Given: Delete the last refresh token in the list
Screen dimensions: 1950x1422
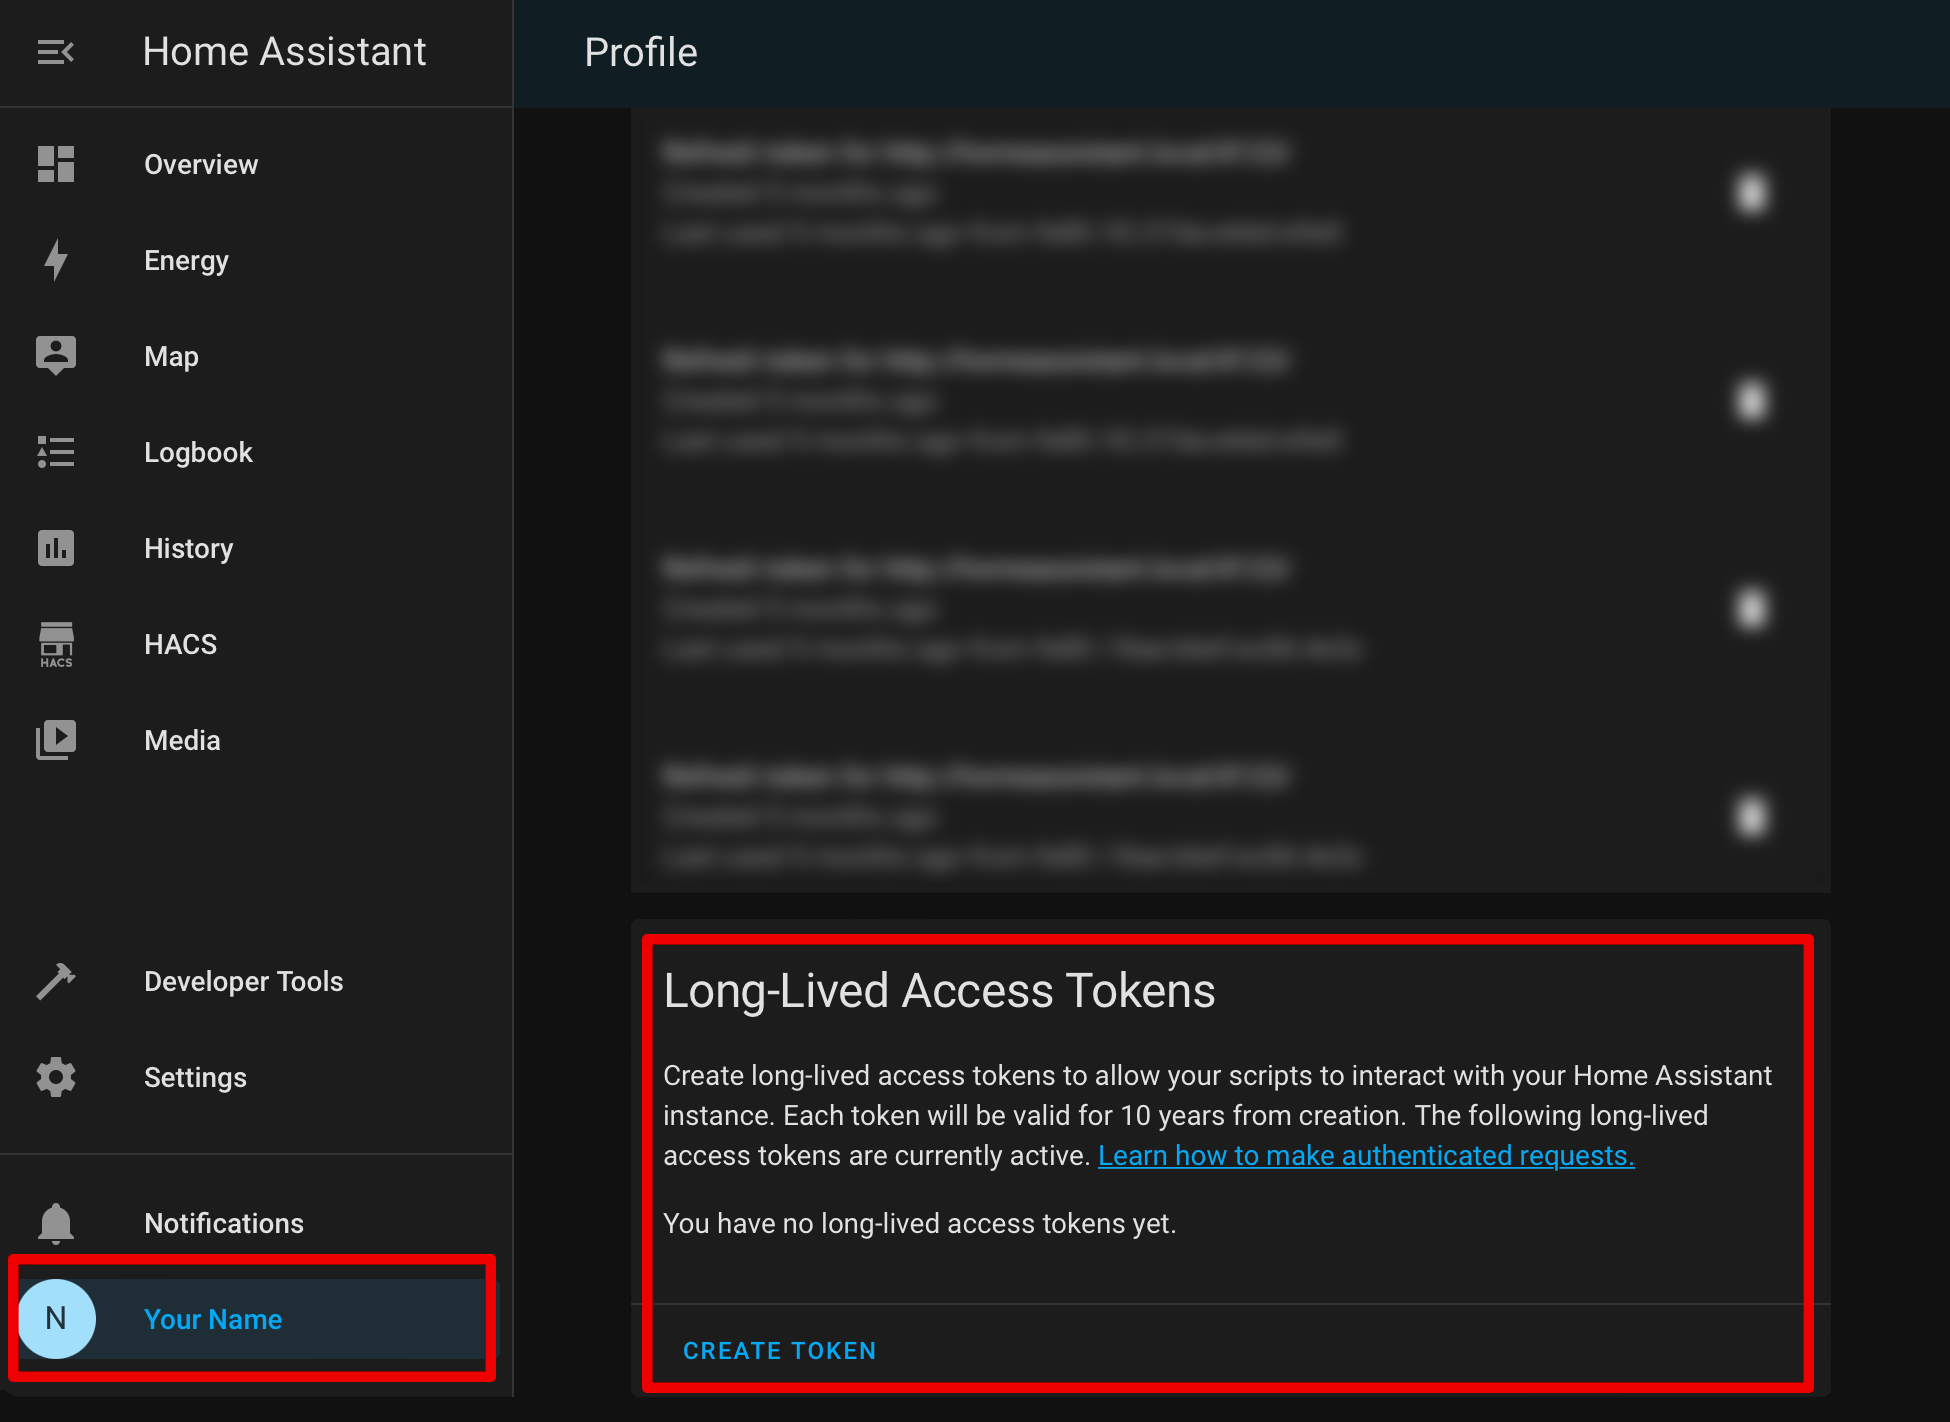Looking at the screenshot, I should point(1753,816).
